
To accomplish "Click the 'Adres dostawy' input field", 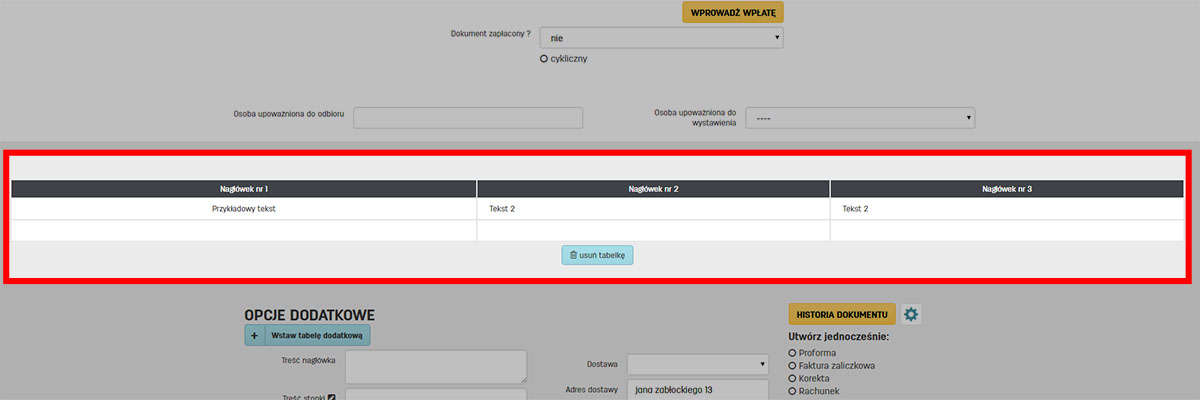I will [697, 390].
